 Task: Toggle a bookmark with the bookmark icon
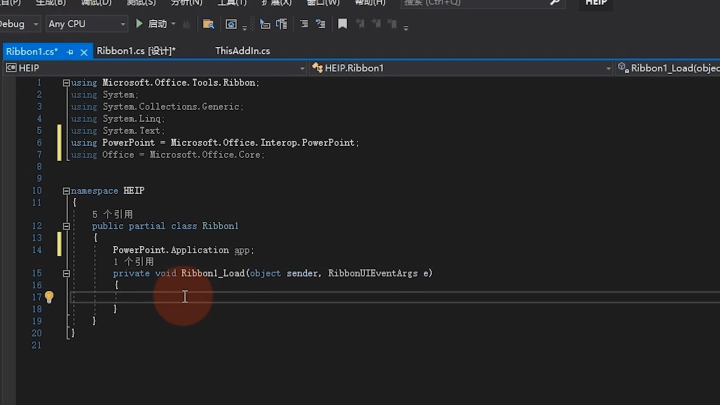point(343,24)
